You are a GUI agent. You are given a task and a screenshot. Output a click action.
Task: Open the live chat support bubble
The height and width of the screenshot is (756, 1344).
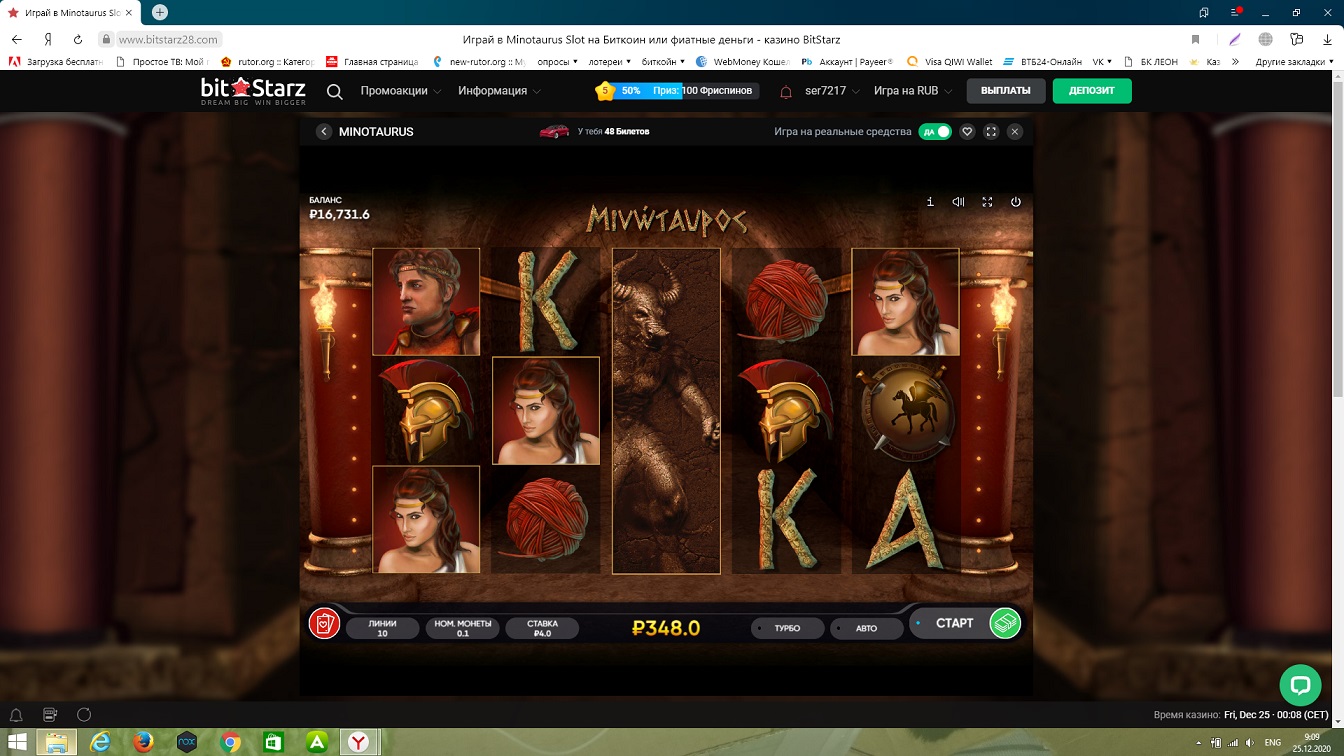tap(1300, 685)
